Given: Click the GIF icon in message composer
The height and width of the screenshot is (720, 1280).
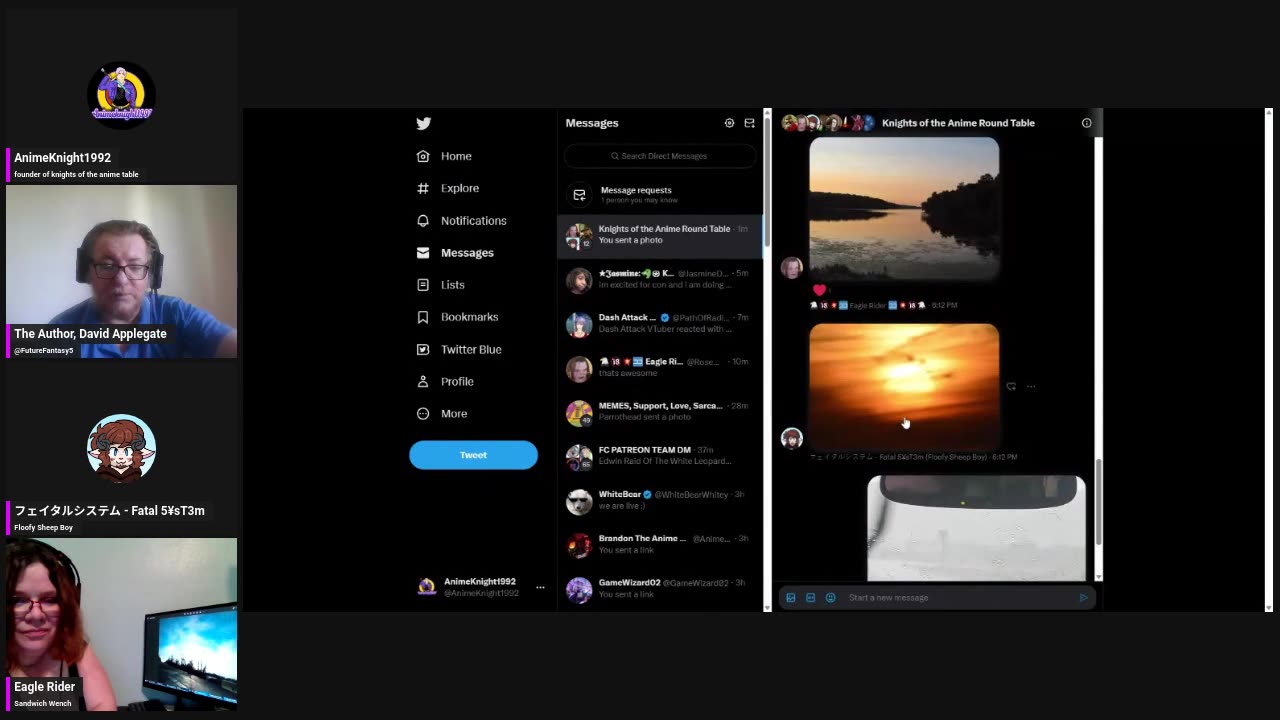Looking at the screenshot, I should 810,597.
